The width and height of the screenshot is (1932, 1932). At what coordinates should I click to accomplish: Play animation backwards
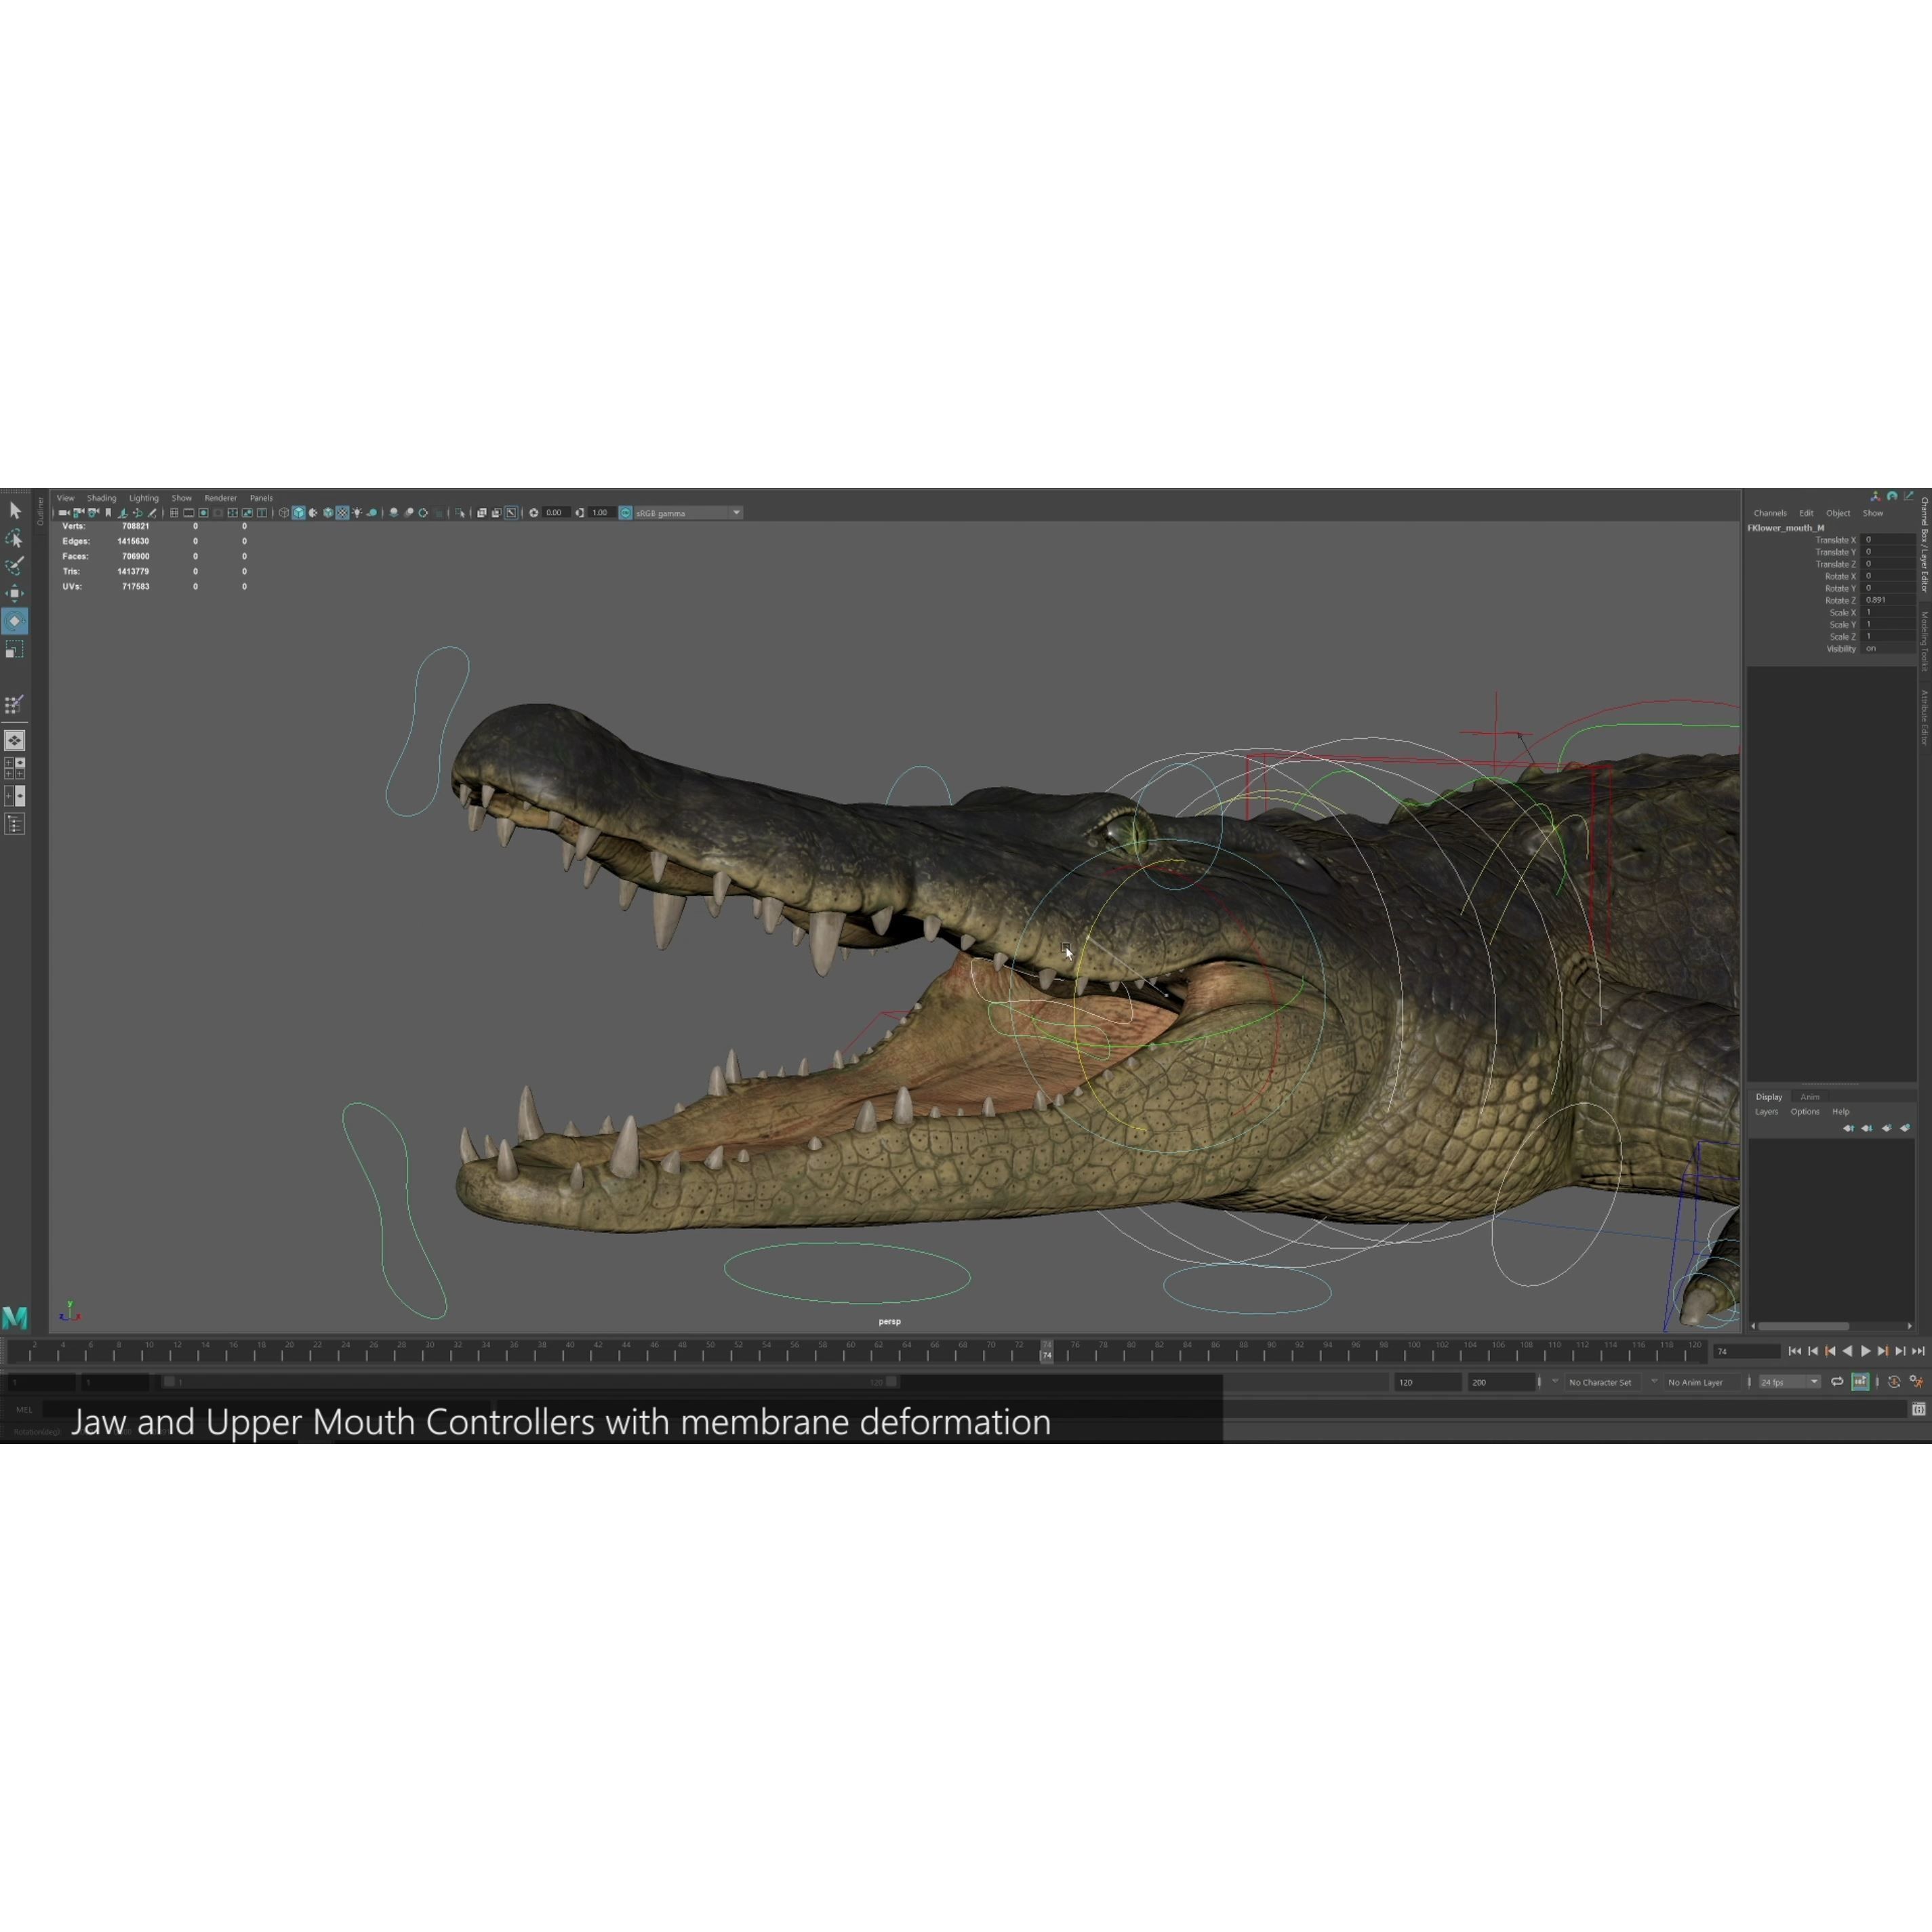(x=1847, y=1351)
